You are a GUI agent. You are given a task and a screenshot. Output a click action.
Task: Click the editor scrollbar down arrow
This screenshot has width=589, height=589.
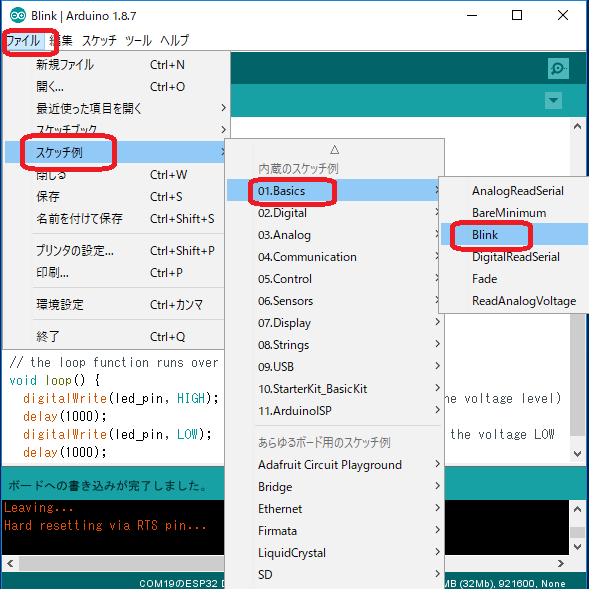tap(577, 454)
